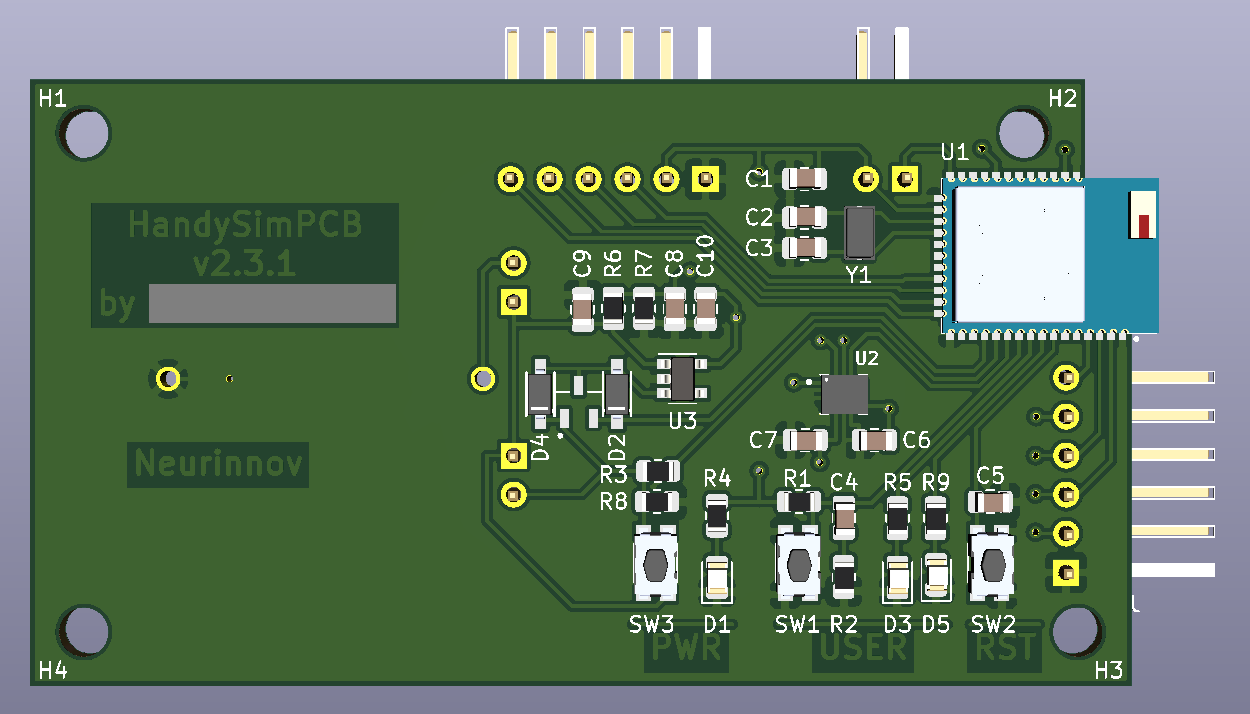Select the C6 capacitor
Viewport: 1250px width, 714px height.
875,440
